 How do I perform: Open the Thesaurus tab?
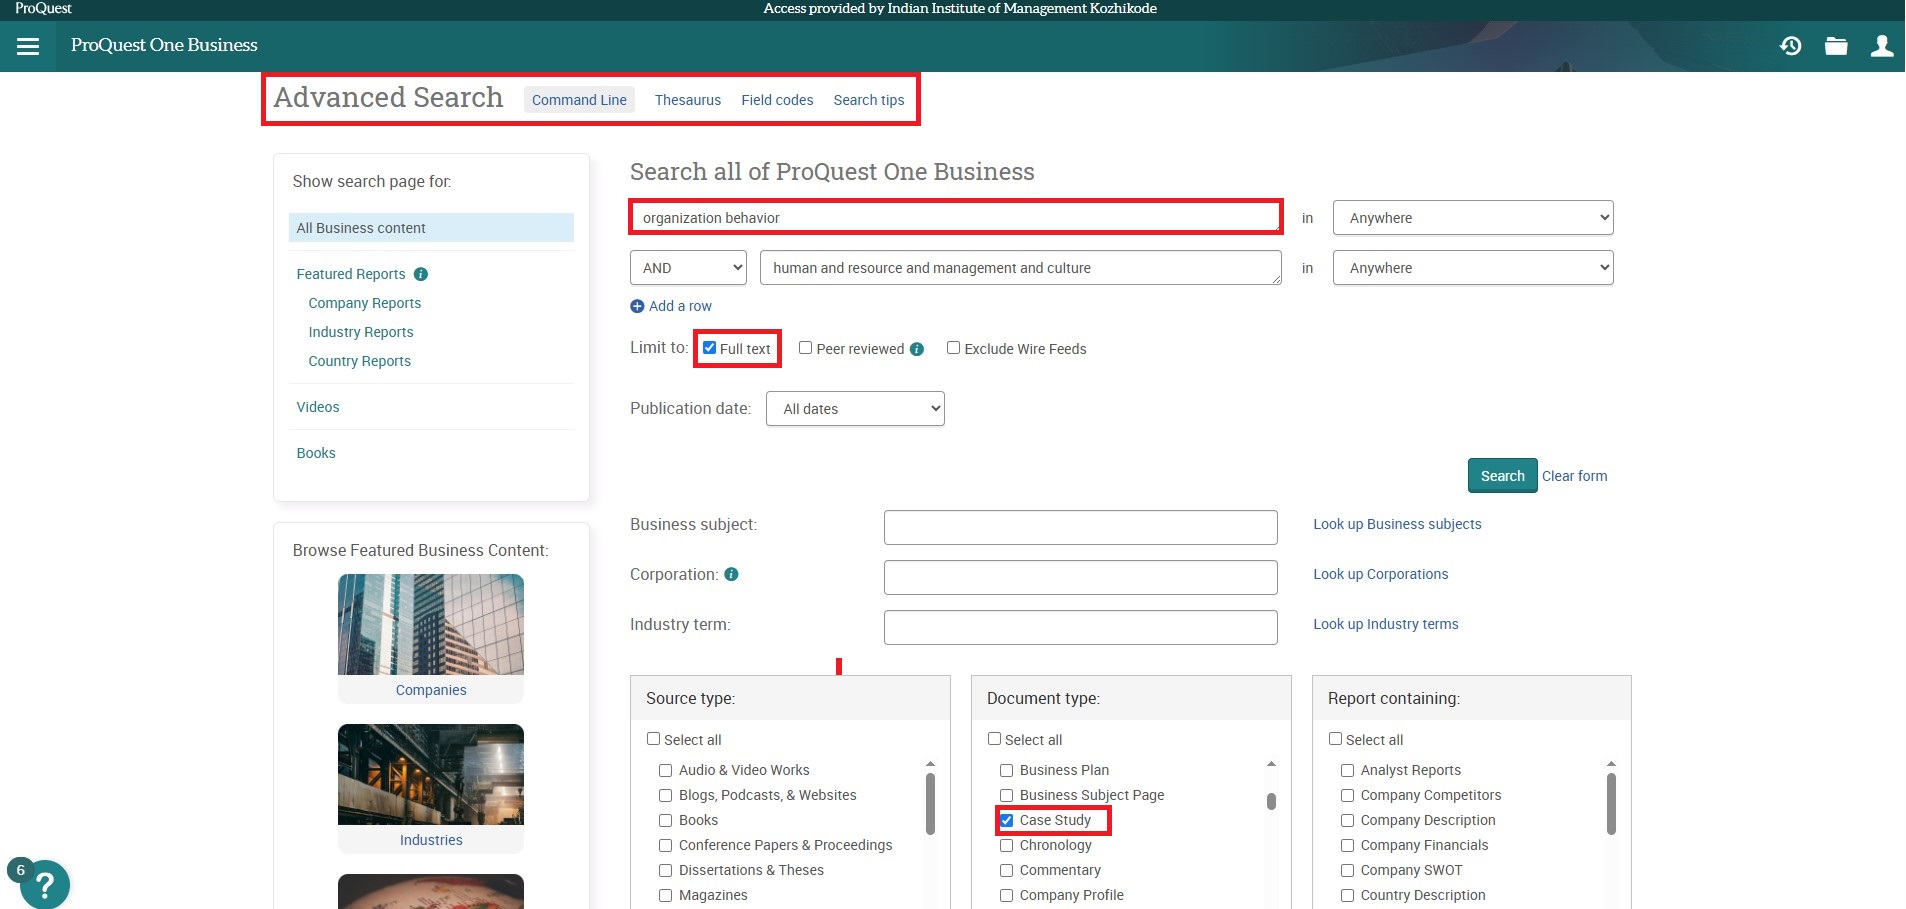tap(687, 100)
